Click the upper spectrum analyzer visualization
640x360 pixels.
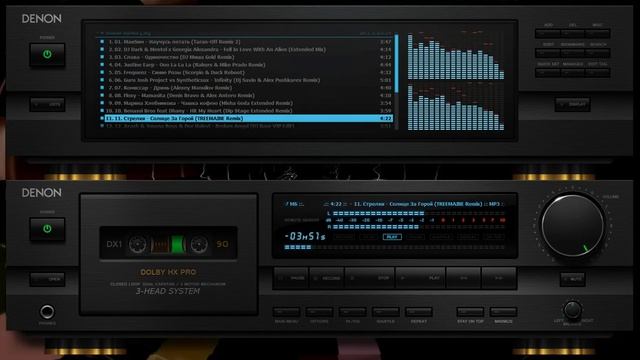click(x=456, y=56)
